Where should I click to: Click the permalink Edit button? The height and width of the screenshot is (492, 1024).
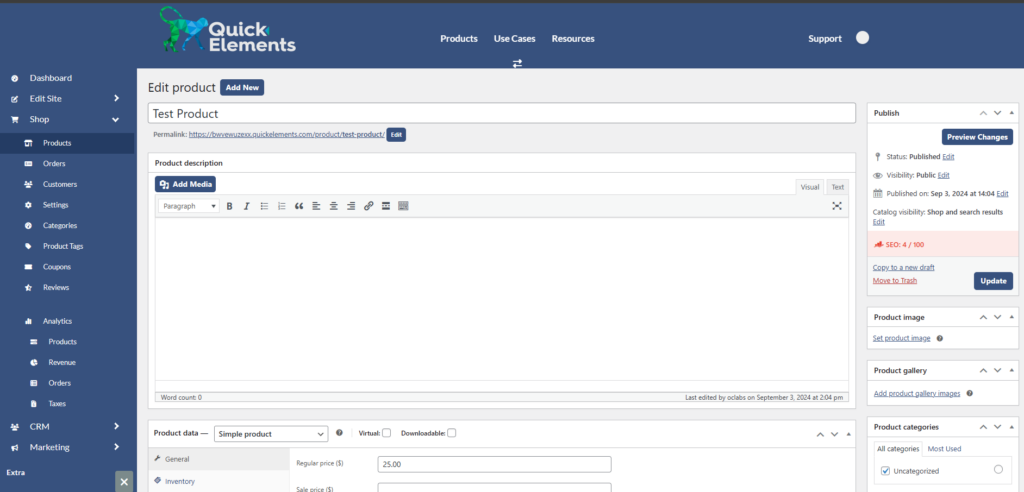[396, 135]
